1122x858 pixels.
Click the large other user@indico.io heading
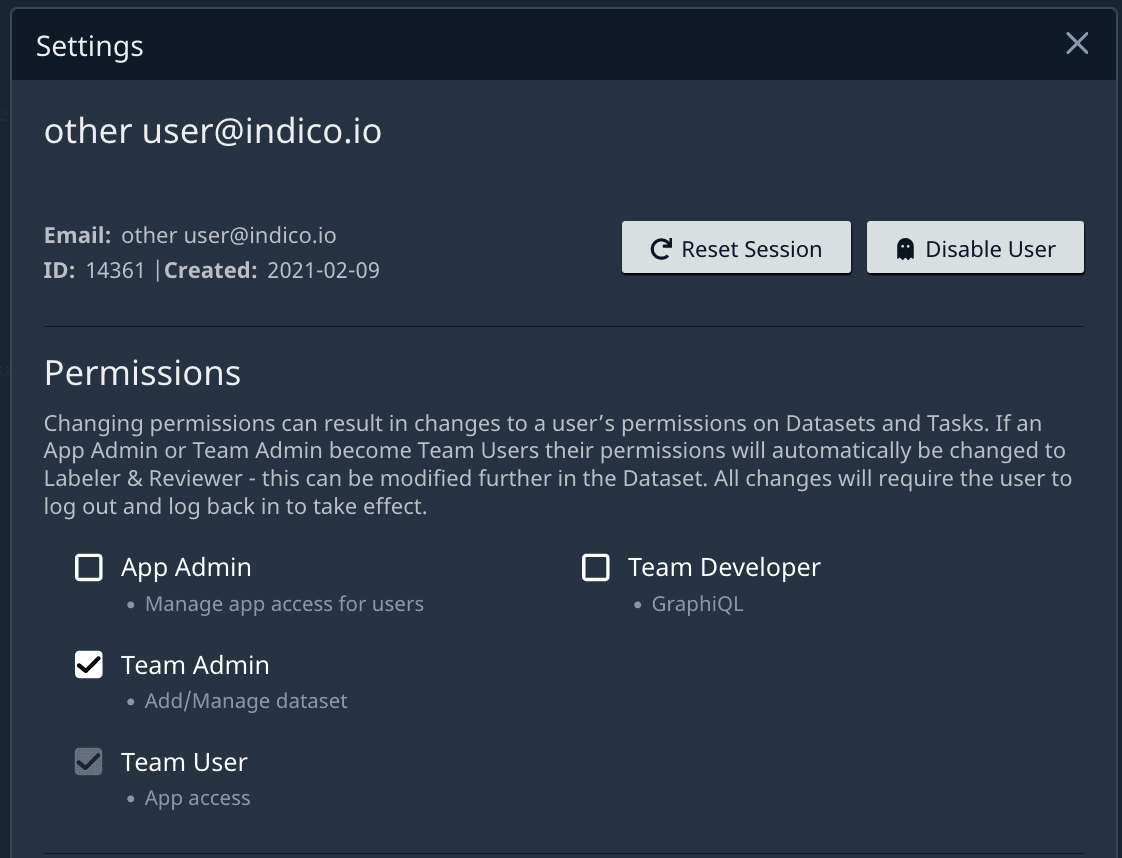(x=212, y=131)
